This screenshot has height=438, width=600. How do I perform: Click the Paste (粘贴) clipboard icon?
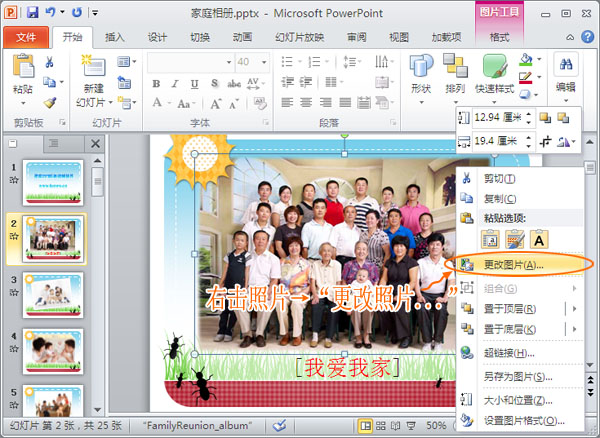(x=23, y=66)
